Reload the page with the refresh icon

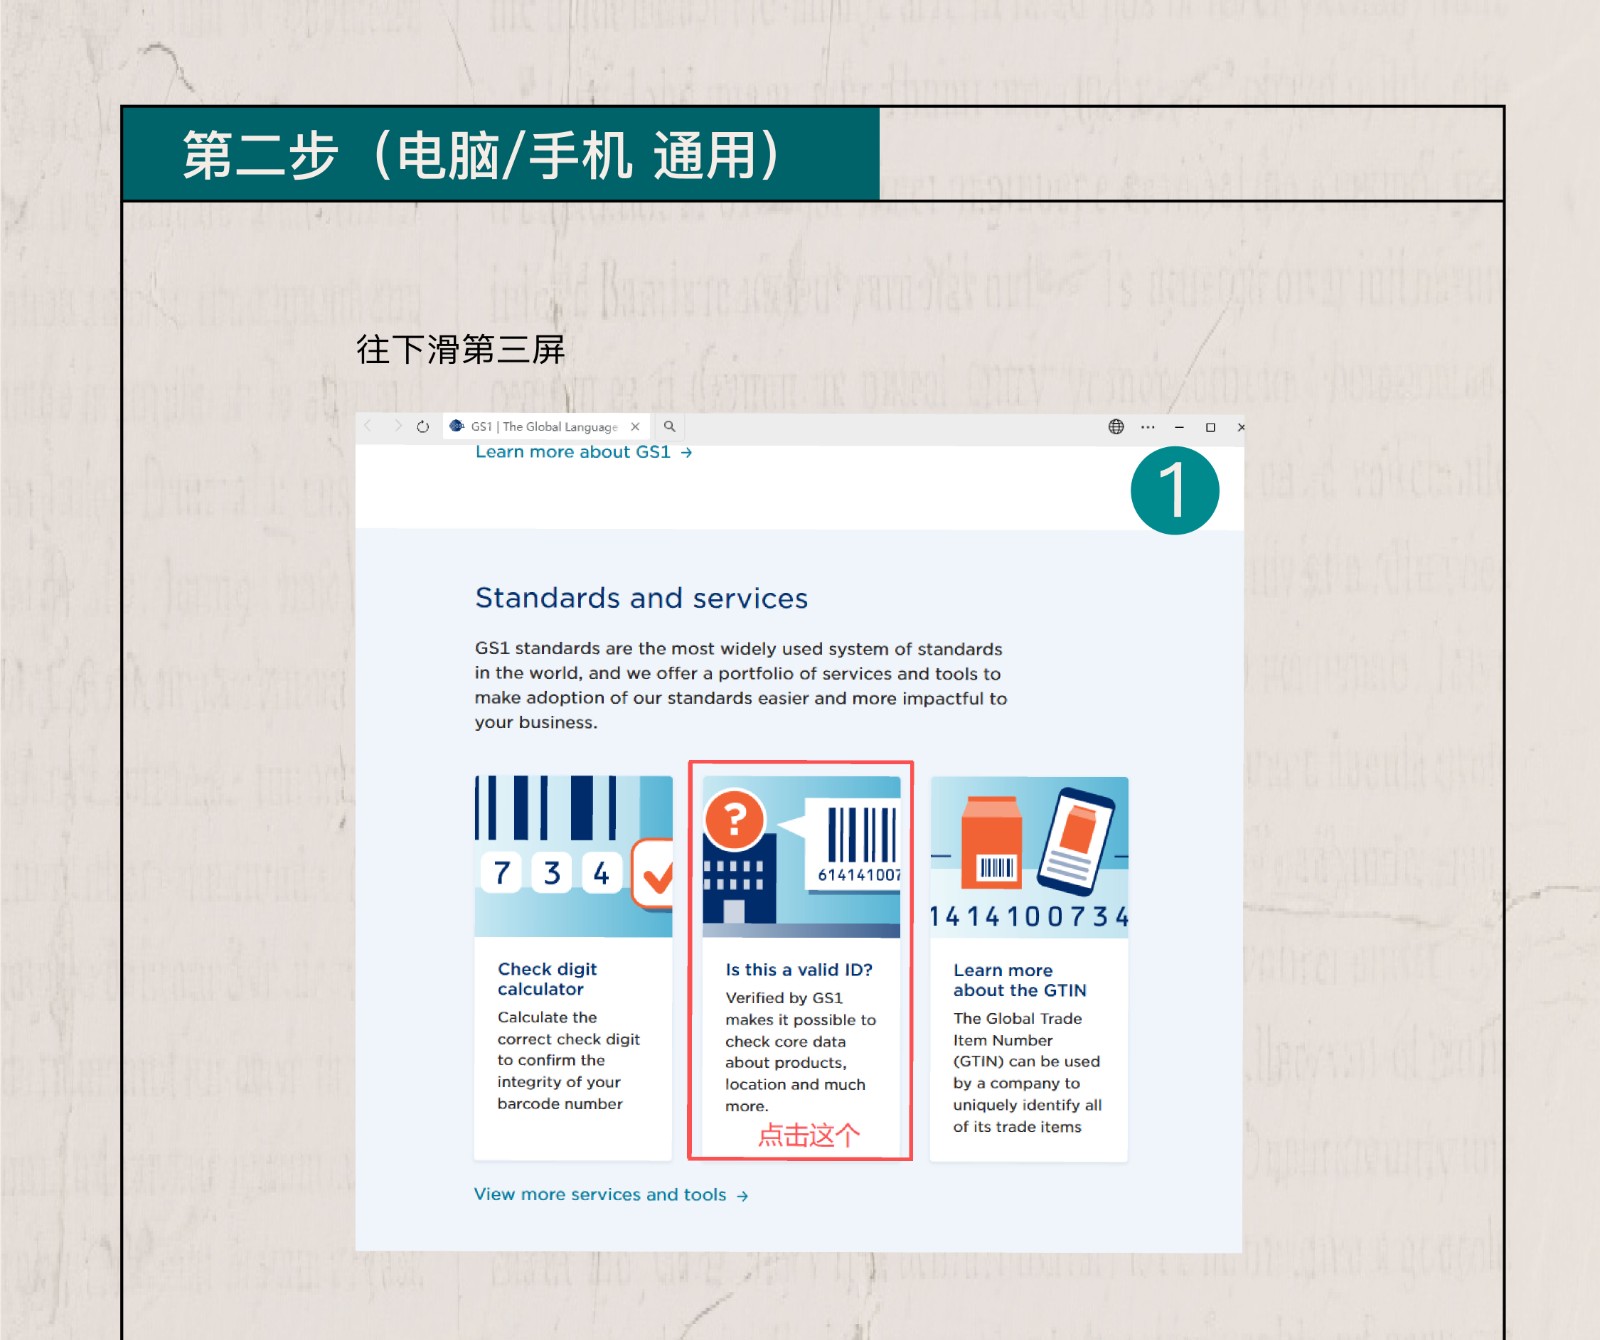point(423,426)
